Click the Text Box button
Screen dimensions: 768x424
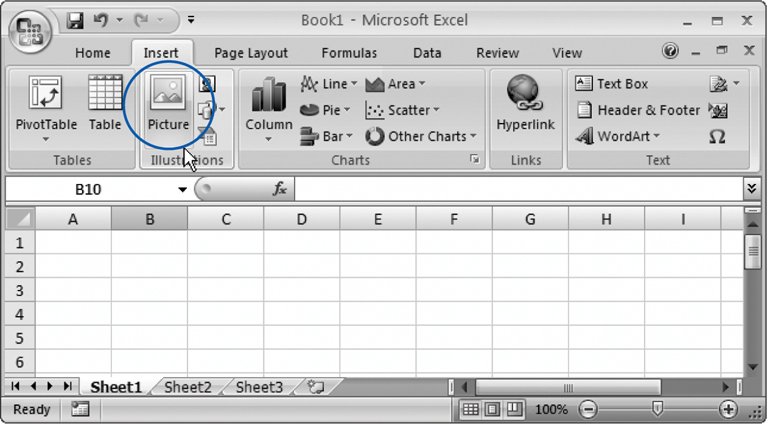(612, 84)
